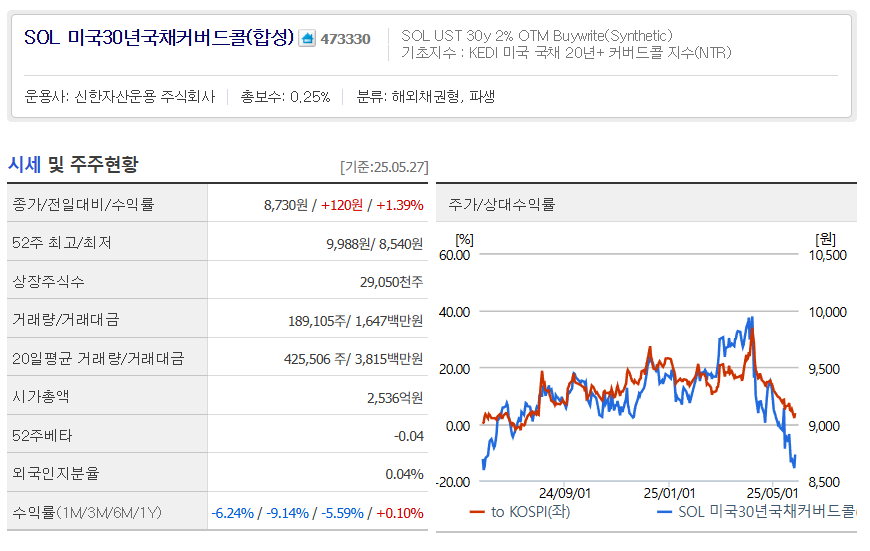The image size is (870, 551).
Task: Click the 9,500 right axis label
Action: coord(824,369)
